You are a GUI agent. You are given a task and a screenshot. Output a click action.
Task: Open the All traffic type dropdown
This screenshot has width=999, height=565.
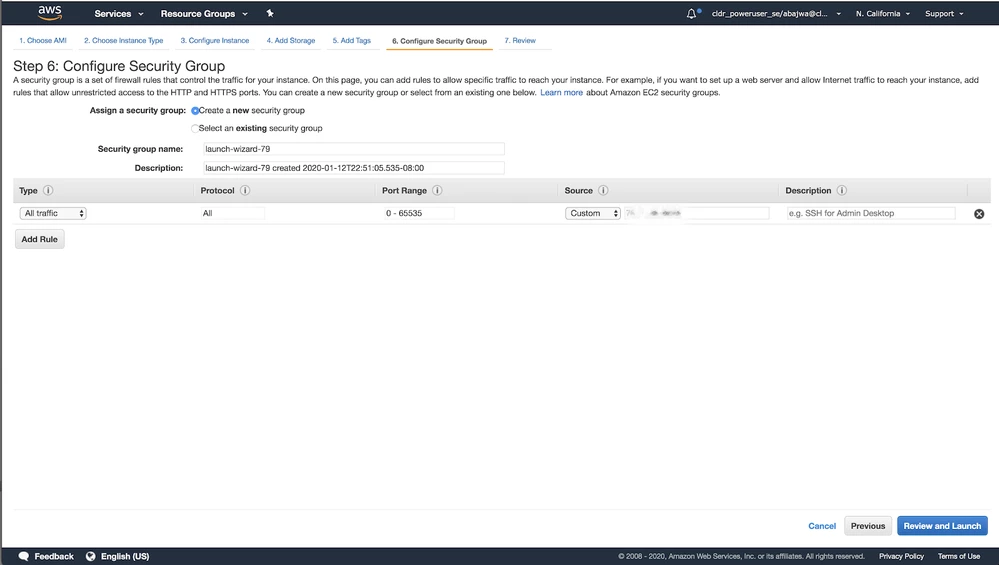(x=53, y=213)
